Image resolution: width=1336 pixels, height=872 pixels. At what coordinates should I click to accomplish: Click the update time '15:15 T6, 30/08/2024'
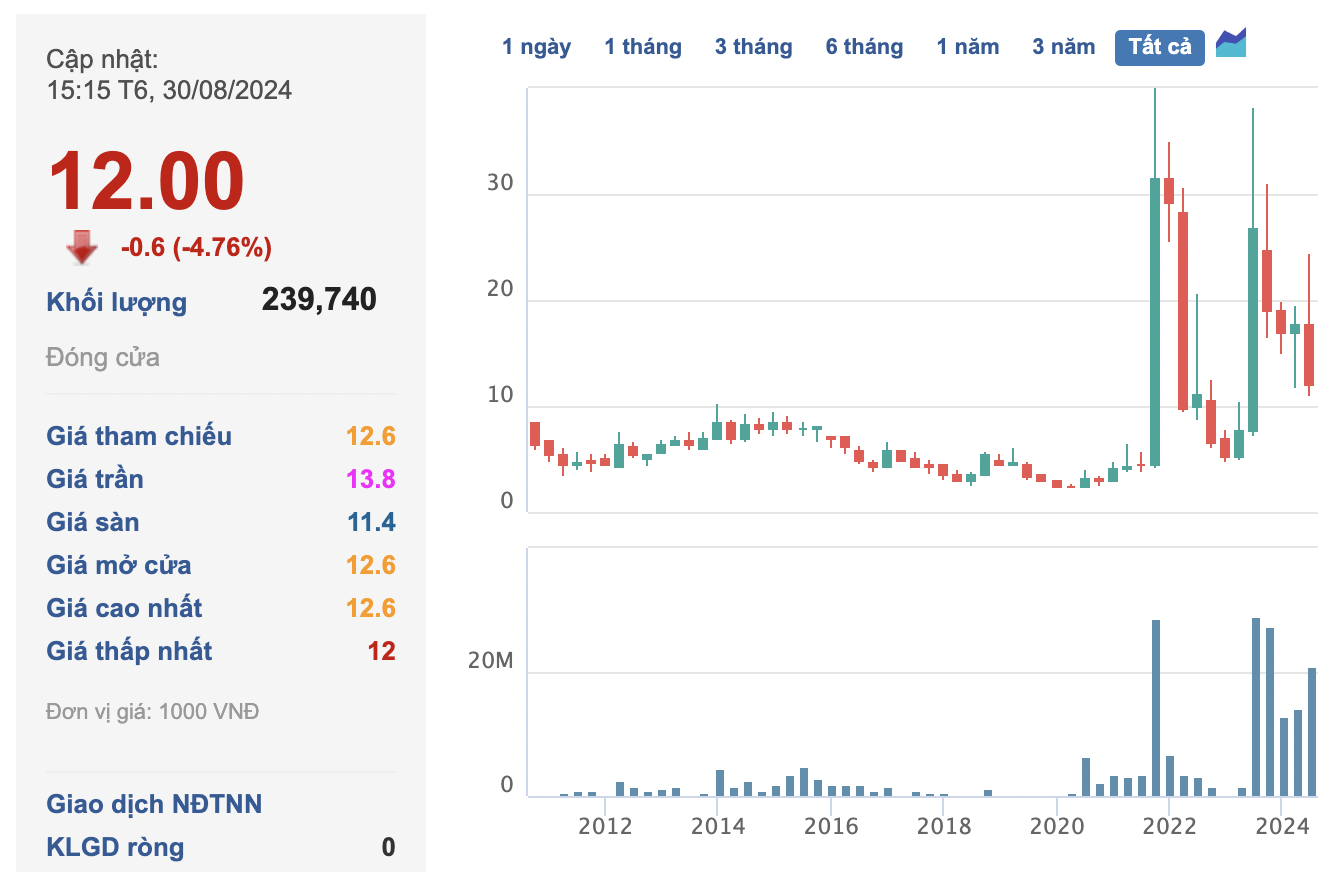click(169, 90)
